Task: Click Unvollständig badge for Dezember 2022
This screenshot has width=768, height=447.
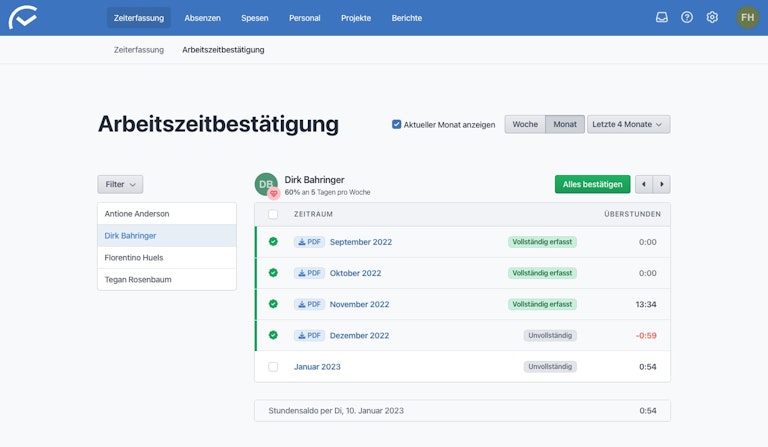Action: [x=550, y=335]
